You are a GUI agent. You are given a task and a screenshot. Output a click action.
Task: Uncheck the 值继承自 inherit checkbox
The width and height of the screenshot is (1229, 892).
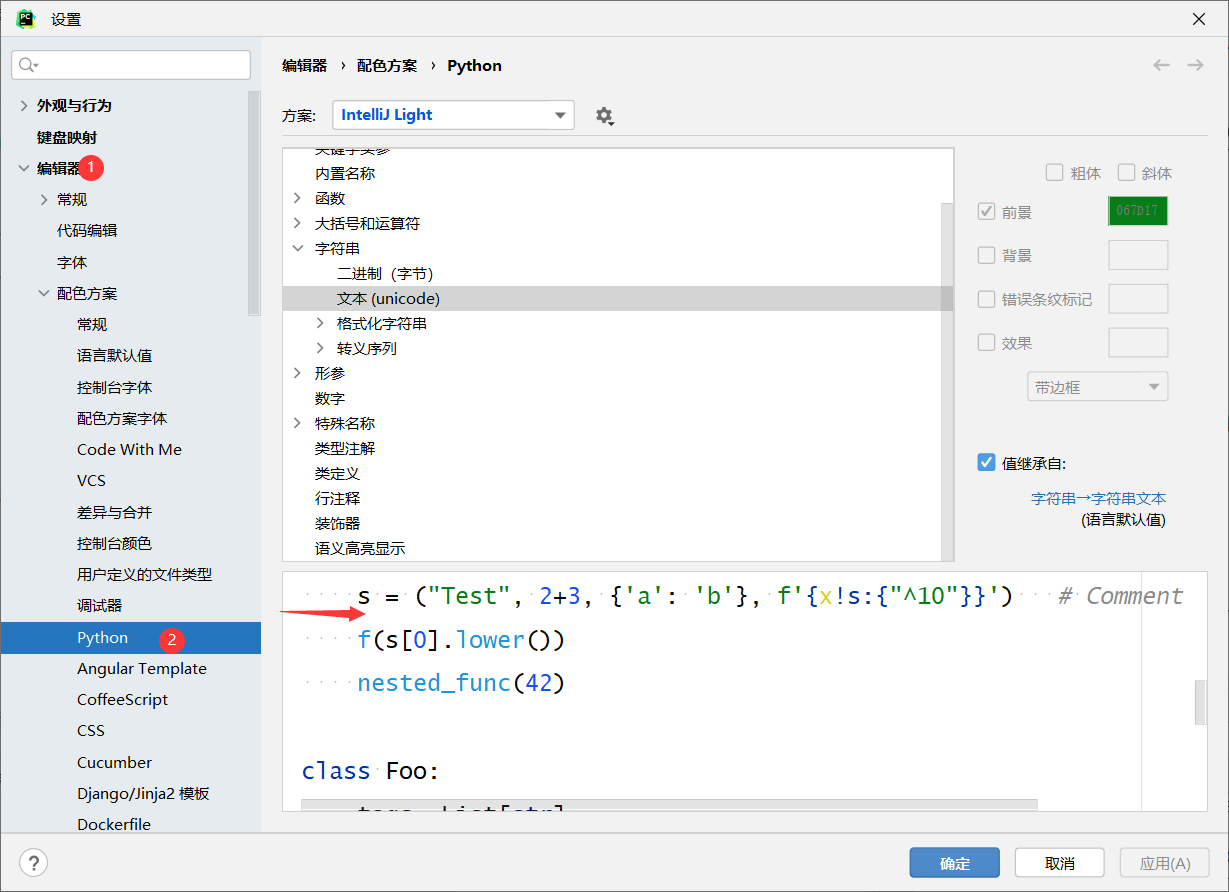click(986, 463)
